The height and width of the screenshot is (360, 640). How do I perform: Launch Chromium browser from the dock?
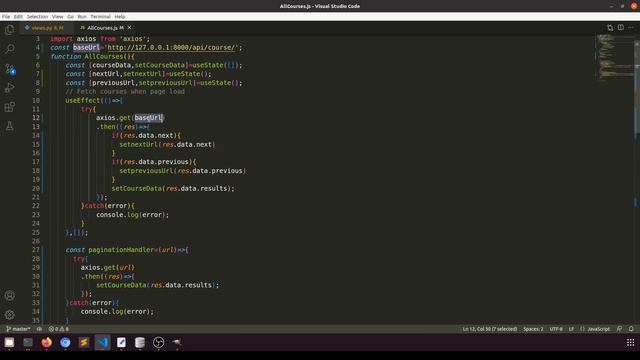pos(65,342)
